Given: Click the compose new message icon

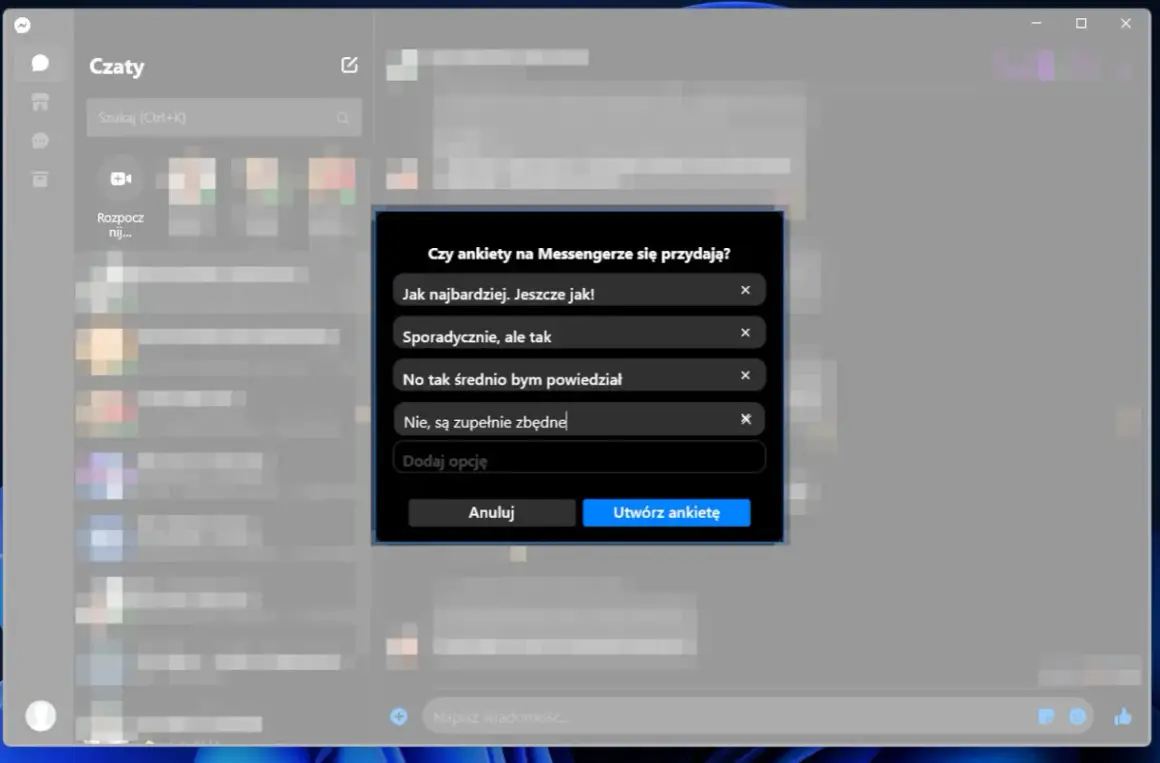Looking at the screenshot, I should pos(349,65).
